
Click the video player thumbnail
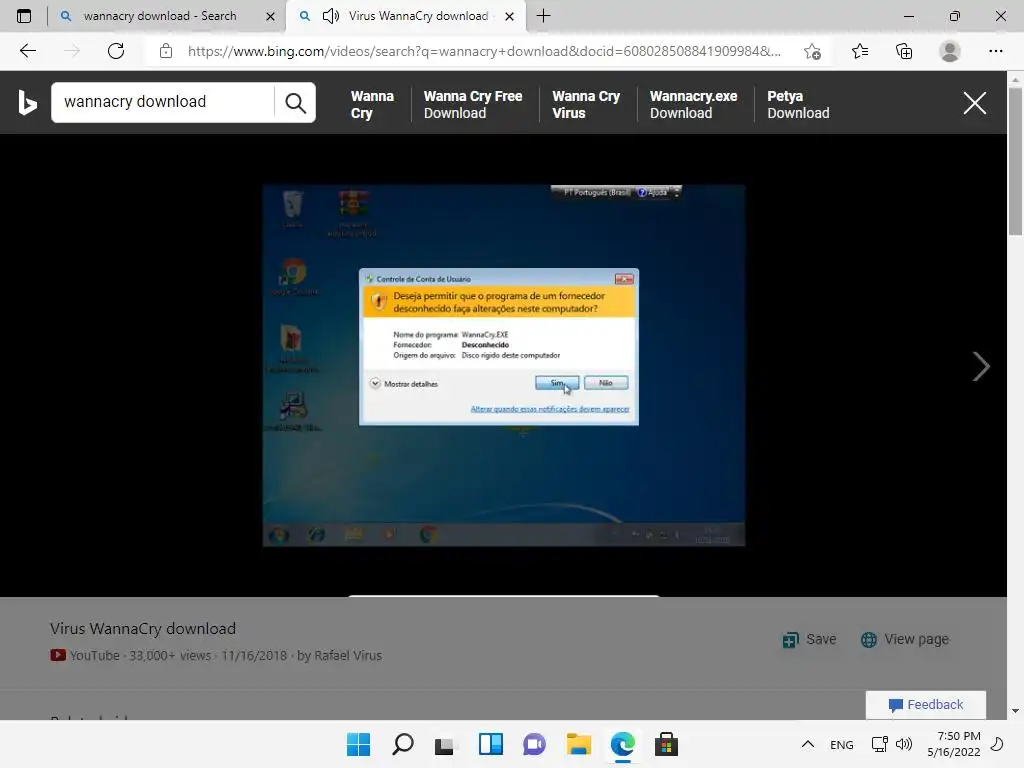[x=504, y=365]
